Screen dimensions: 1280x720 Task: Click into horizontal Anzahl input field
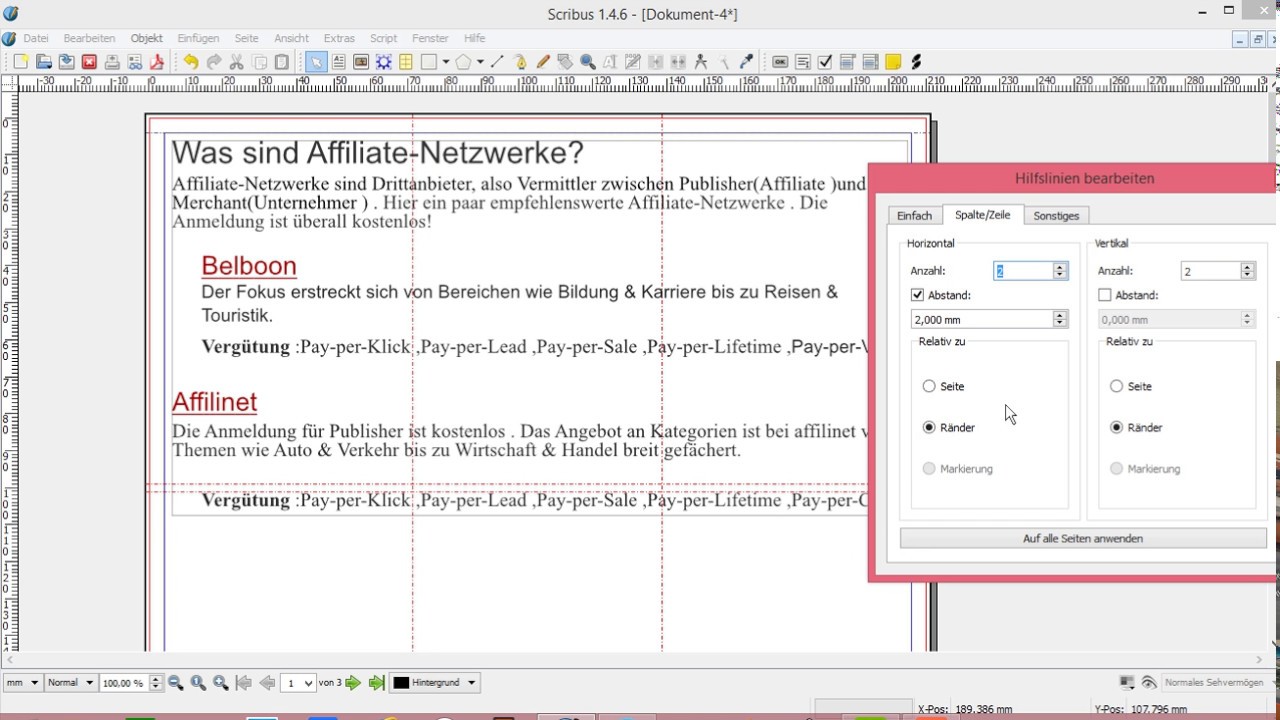(1023, 271)
